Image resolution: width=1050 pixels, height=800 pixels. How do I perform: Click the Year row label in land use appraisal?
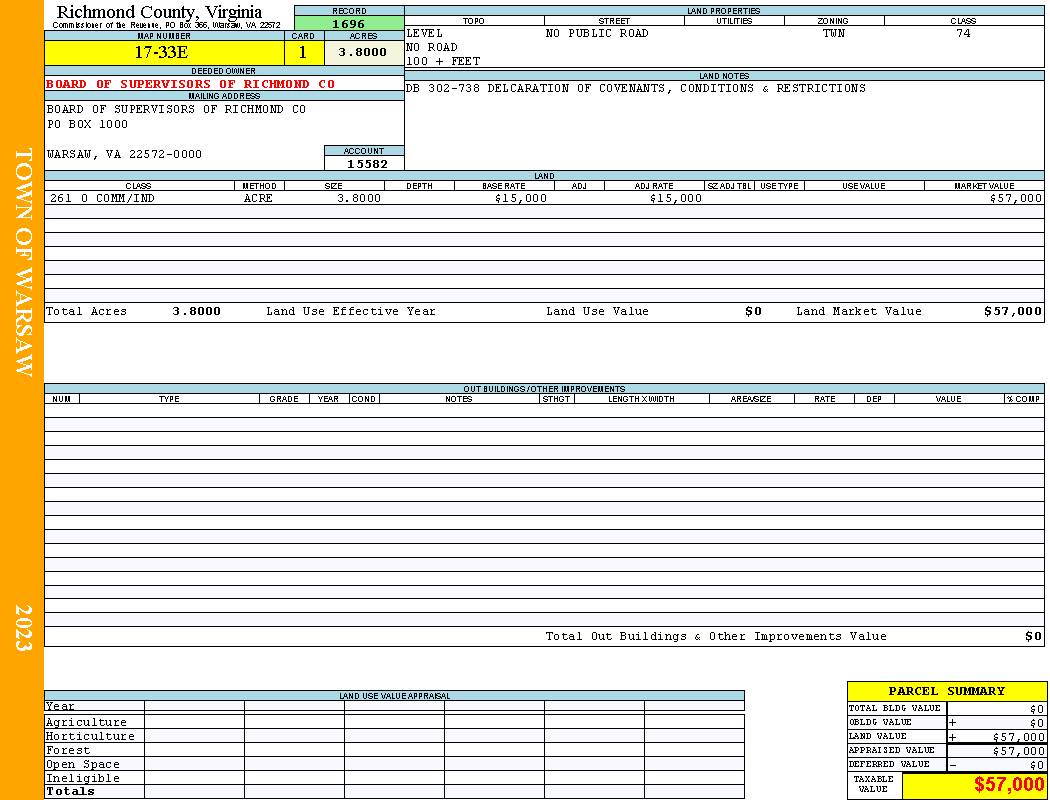tap(60, 706)
